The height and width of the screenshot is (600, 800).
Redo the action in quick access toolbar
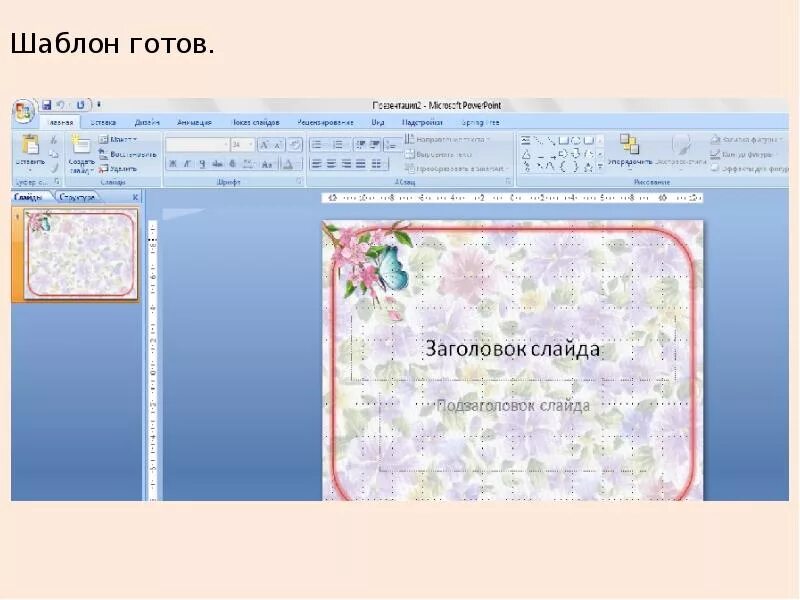[x=80, y=105]
